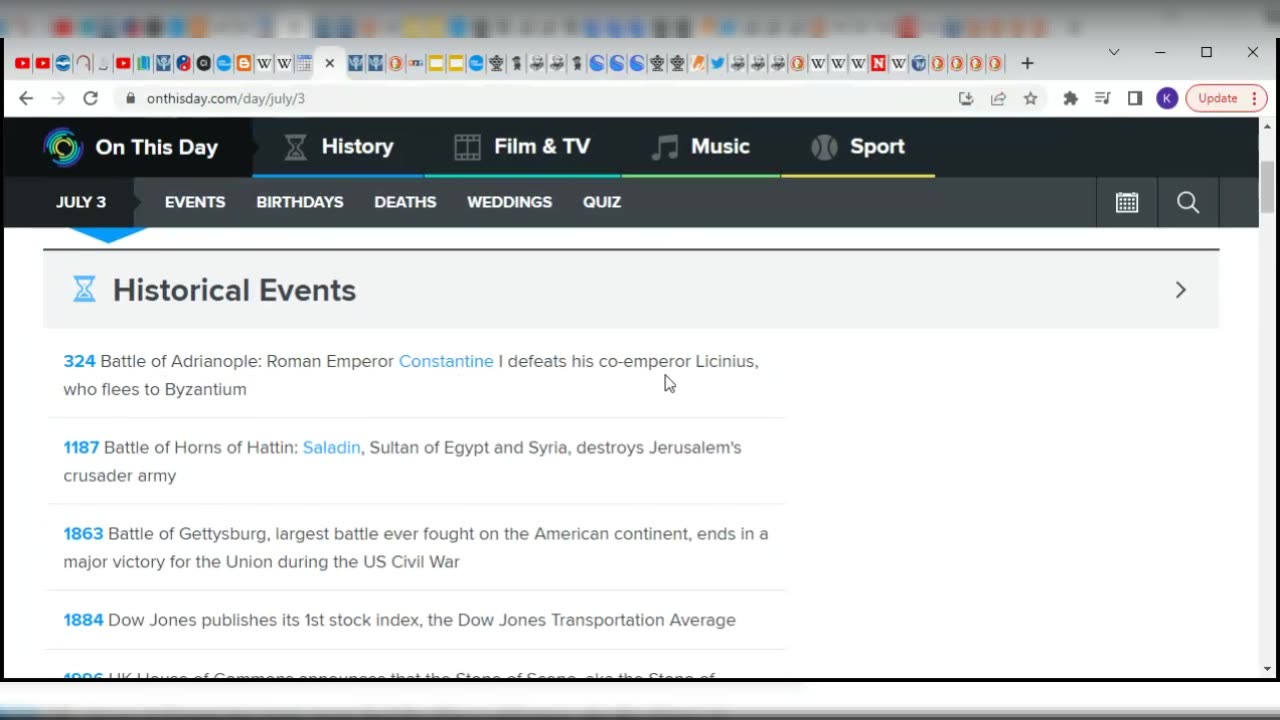Click the page vertical scrollbar thumb
Screen dimensions: 1280x720
click(1267, 187)
